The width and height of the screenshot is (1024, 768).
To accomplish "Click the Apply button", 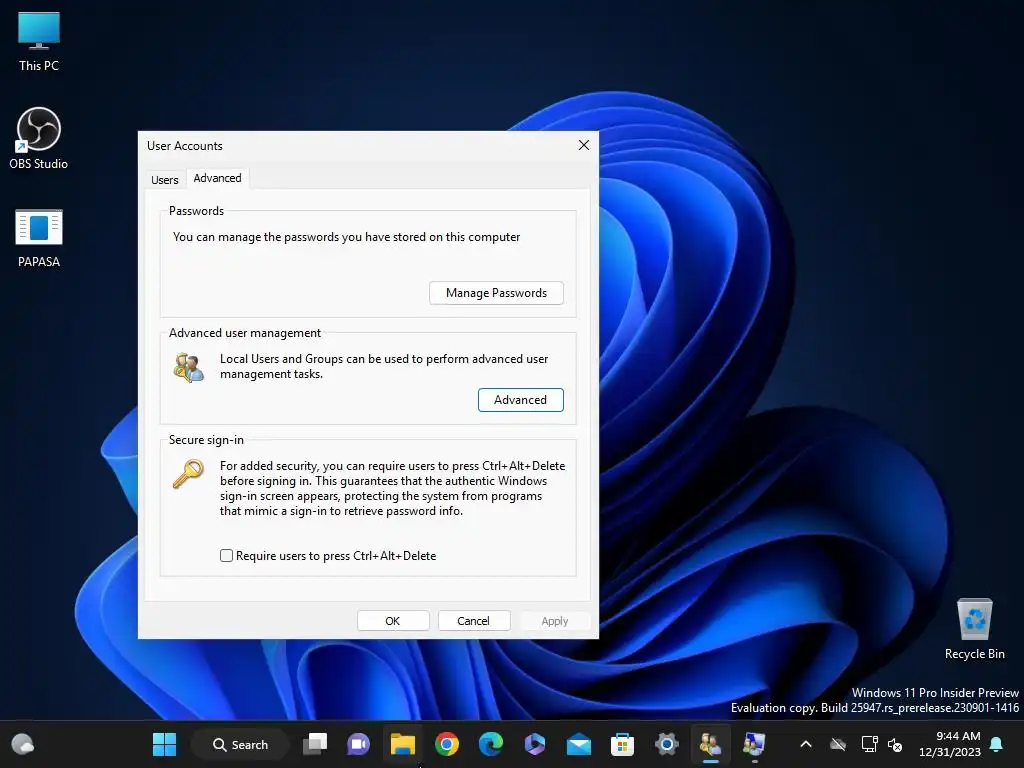I will [x=554, y=621].
